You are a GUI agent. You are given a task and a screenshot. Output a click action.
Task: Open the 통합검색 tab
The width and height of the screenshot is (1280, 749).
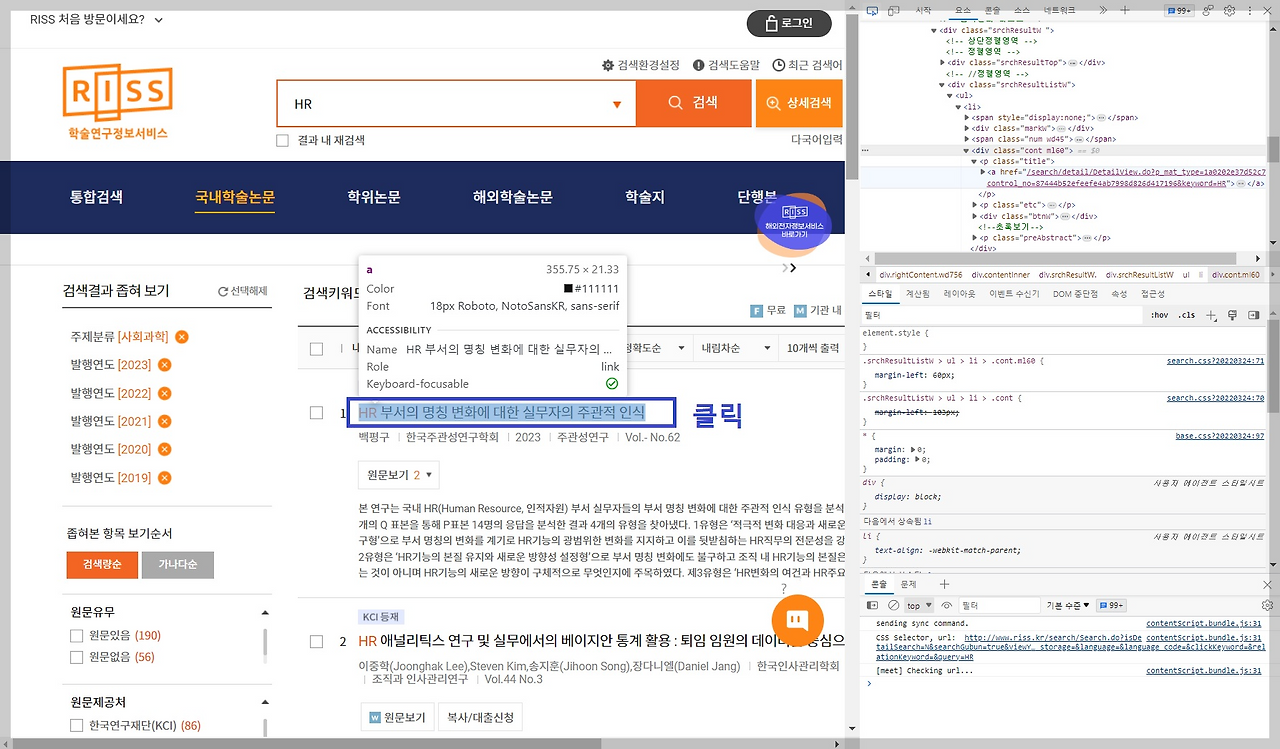click(96, 197)
